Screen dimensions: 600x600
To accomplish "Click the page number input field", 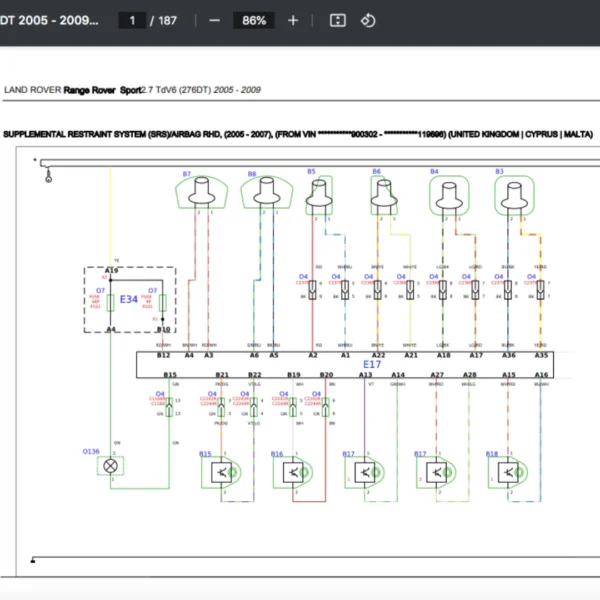I will [132, 20].
